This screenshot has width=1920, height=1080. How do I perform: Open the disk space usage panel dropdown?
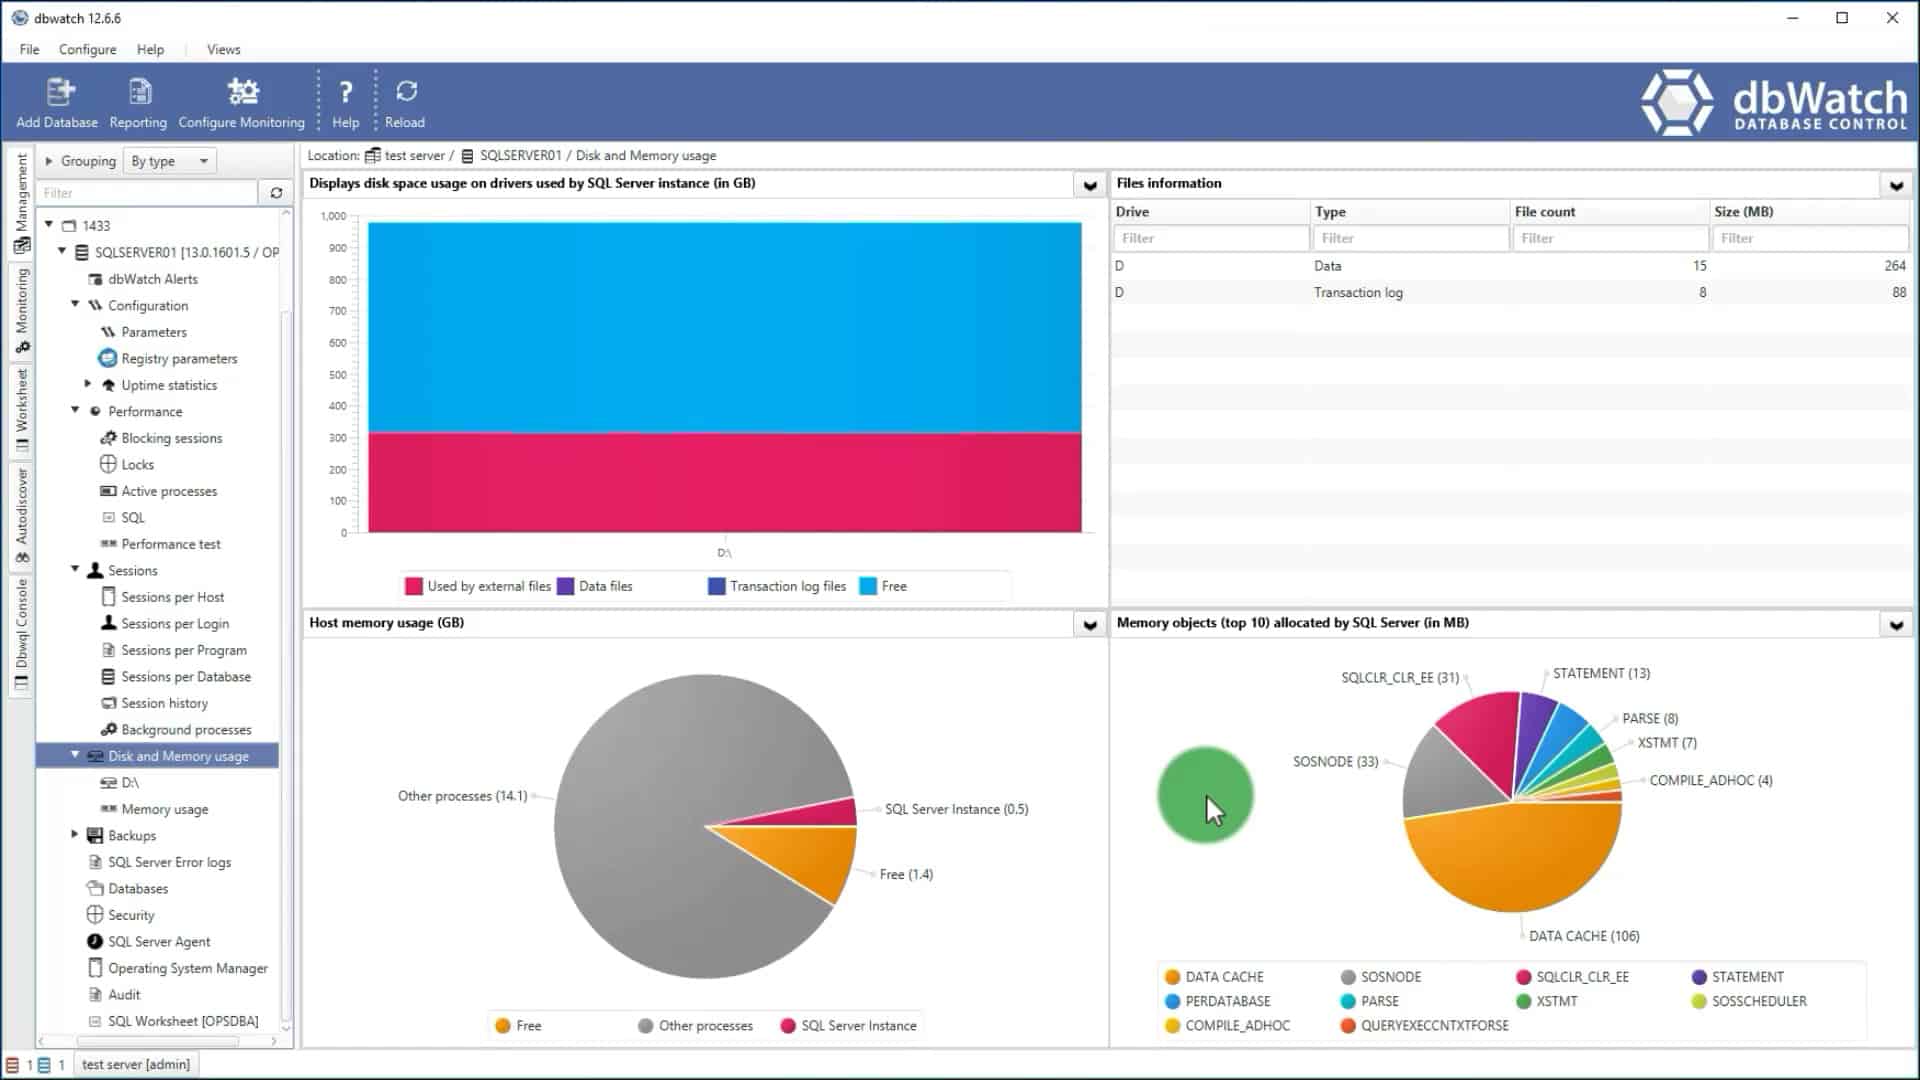pos(1090,185)
